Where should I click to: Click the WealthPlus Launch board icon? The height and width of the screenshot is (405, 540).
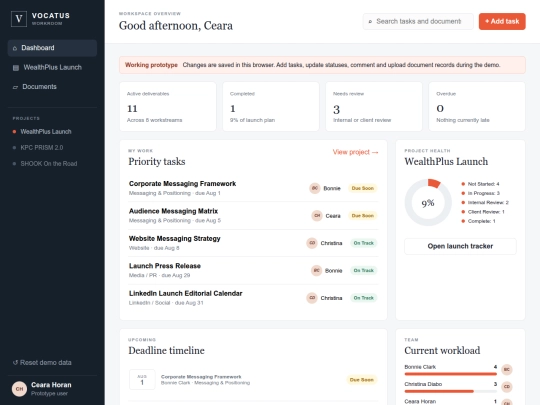tap(16, 68)
